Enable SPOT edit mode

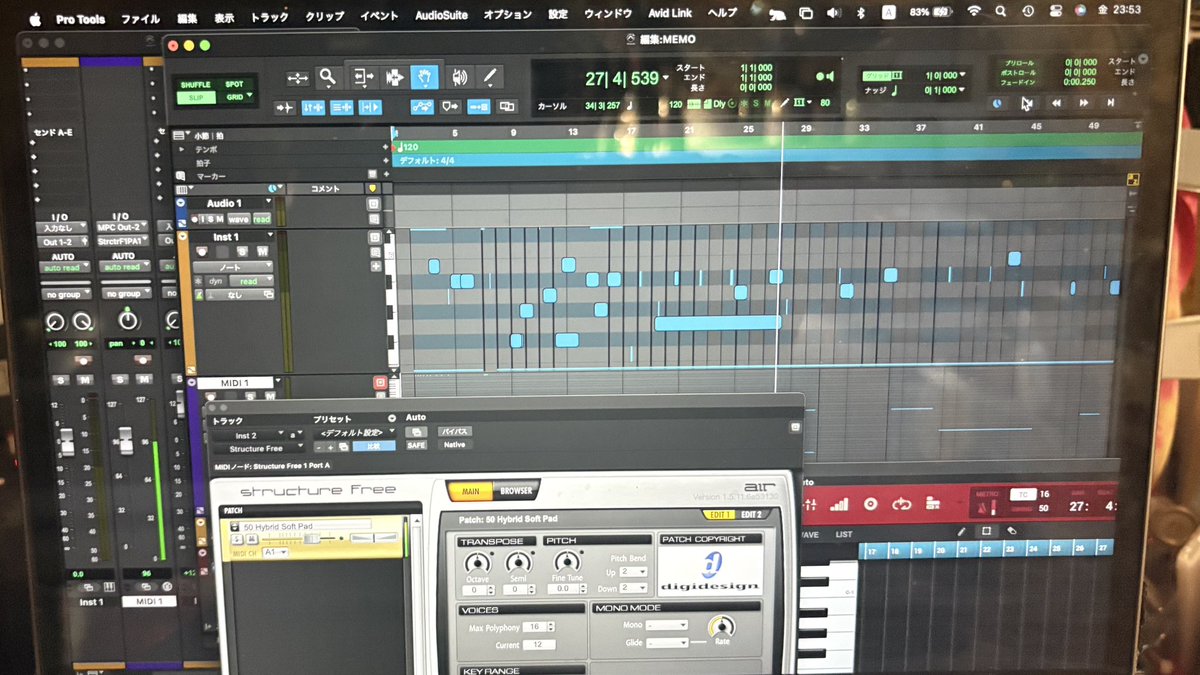pyautogui.click(x=234, y=85)
